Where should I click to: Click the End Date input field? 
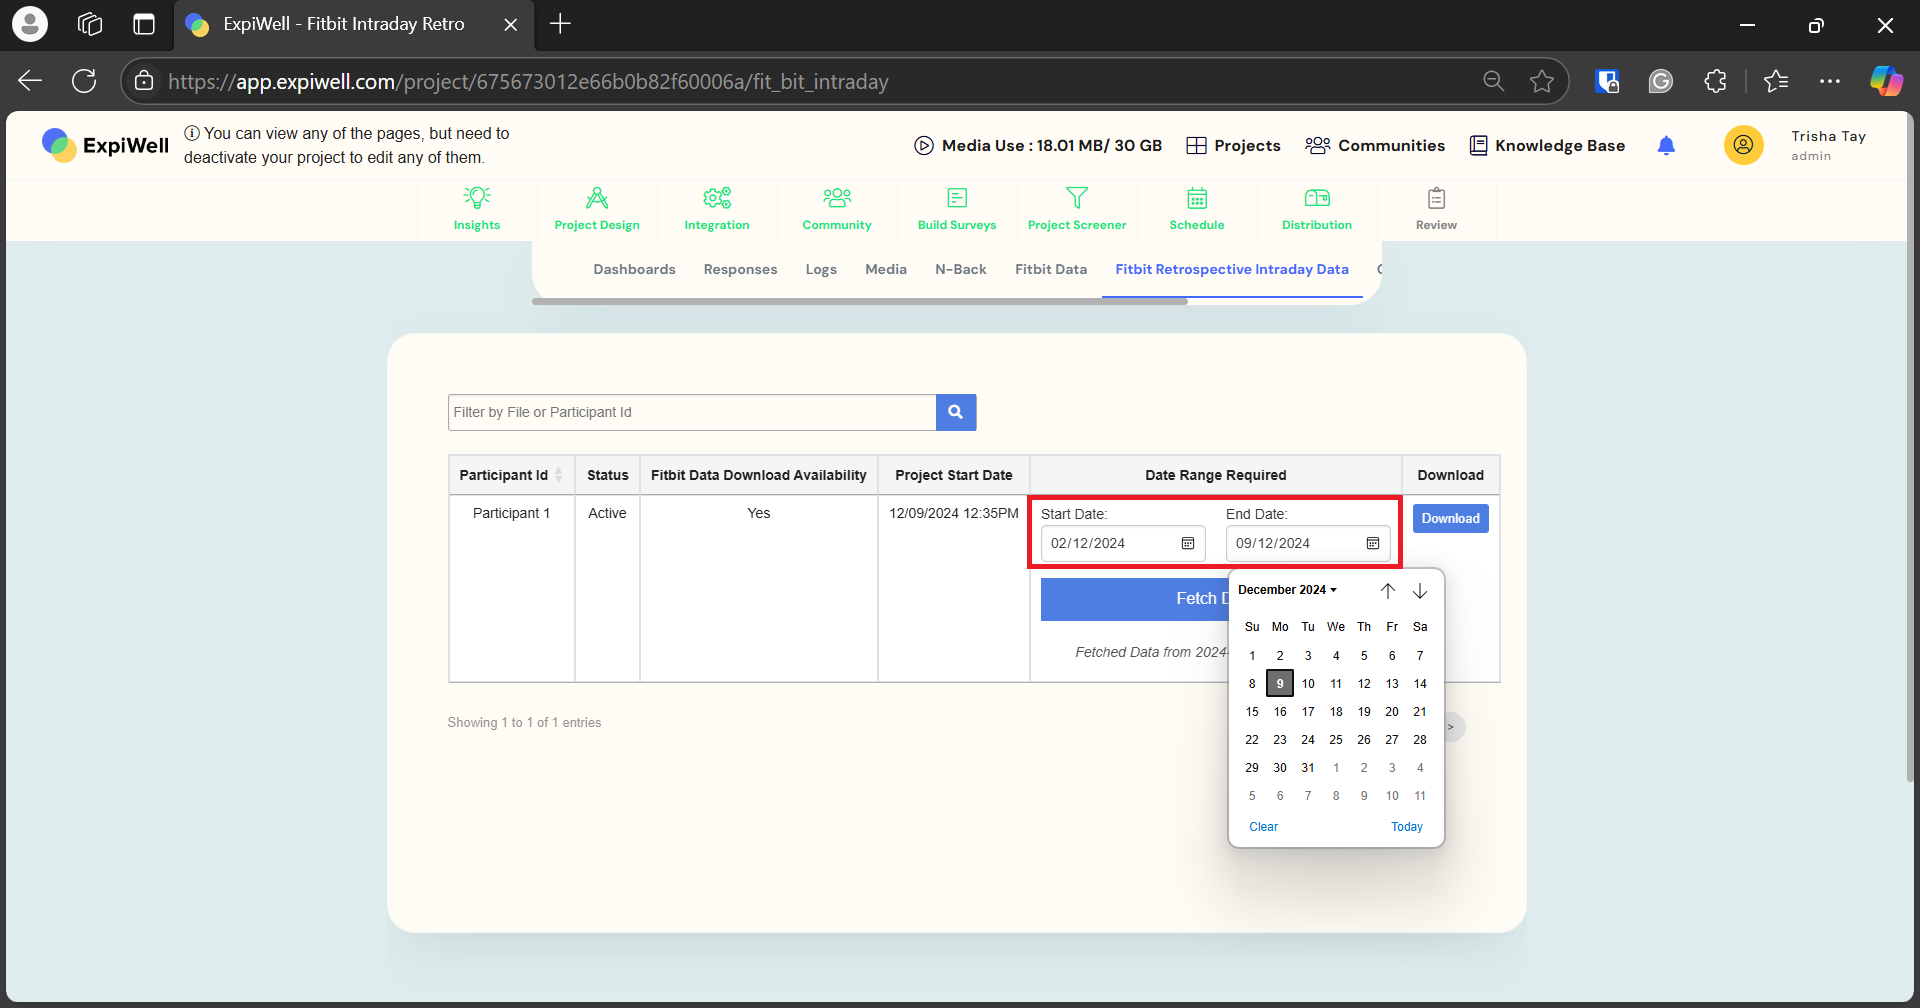[1308, 543]
